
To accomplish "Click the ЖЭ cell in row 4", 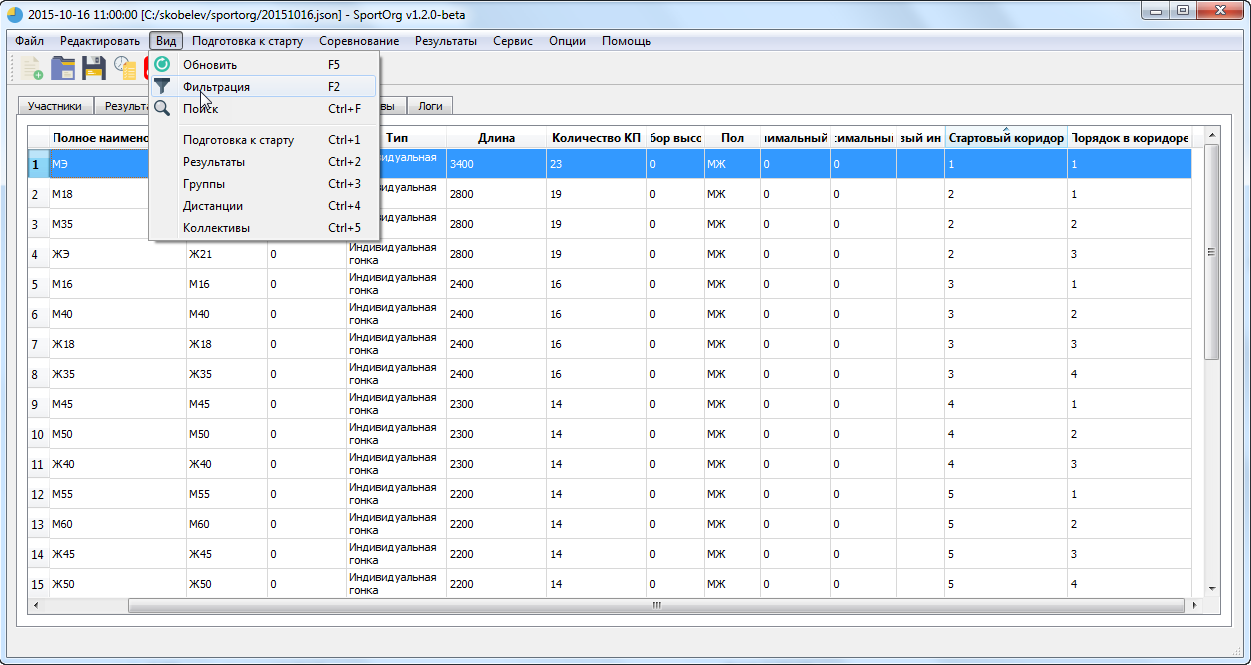I will tap(117, 254).
